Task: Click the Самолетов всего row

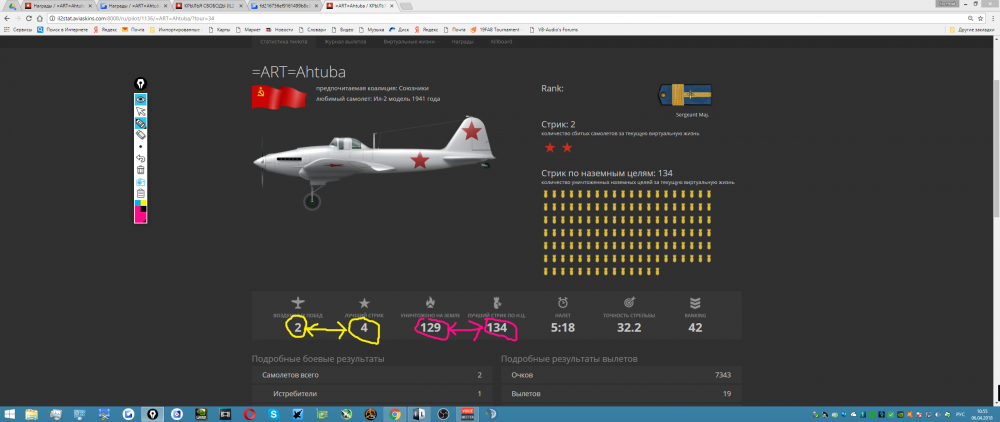Action: (372, 375)
